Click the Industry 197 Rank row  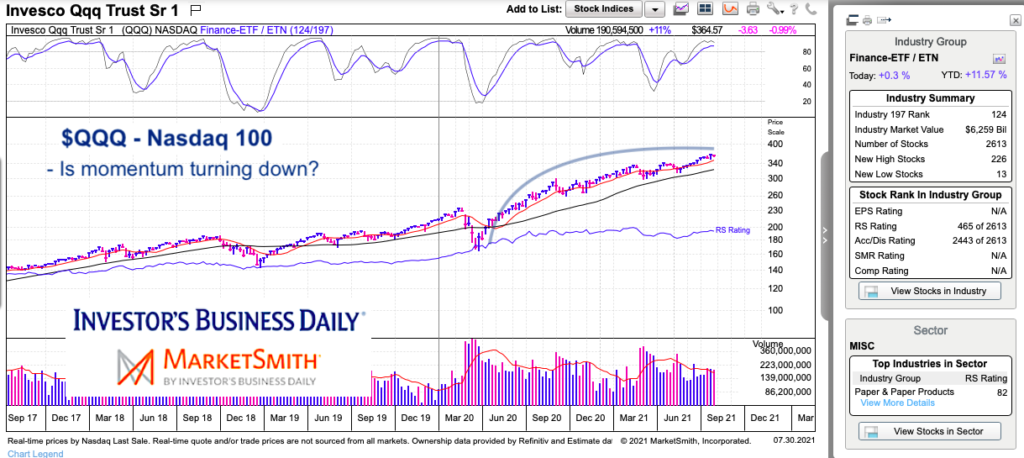click(929, 114)
